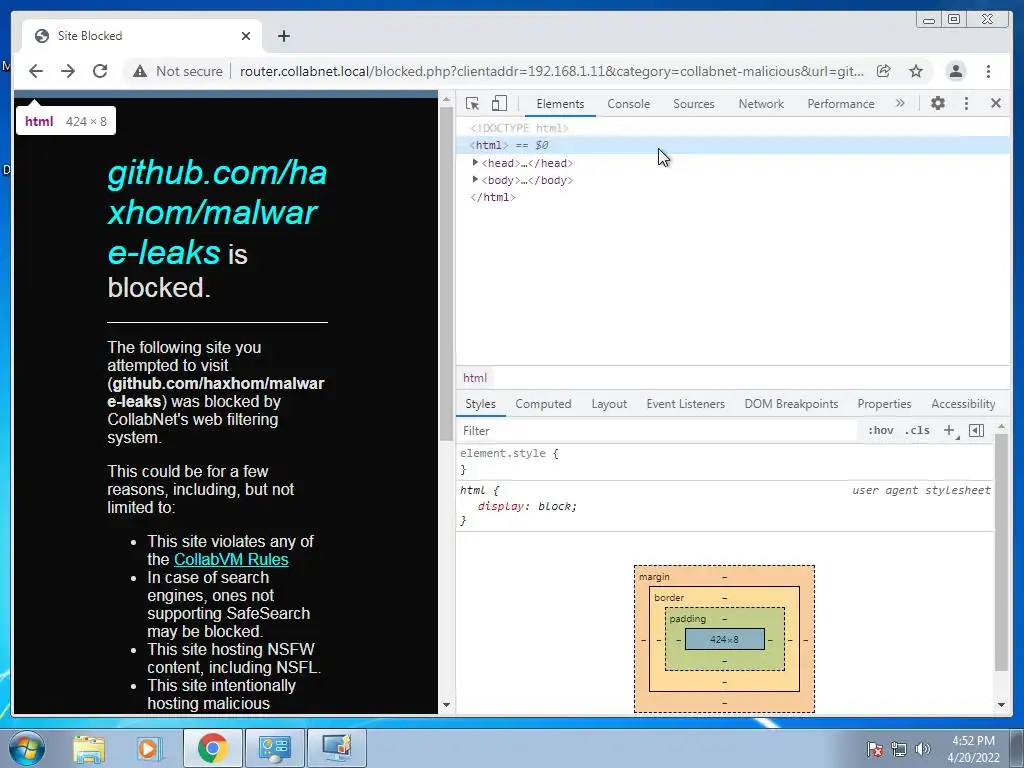Edit the display: block declaration
The height and width of the screenshot is (768, 1024).
click(527, 506)
